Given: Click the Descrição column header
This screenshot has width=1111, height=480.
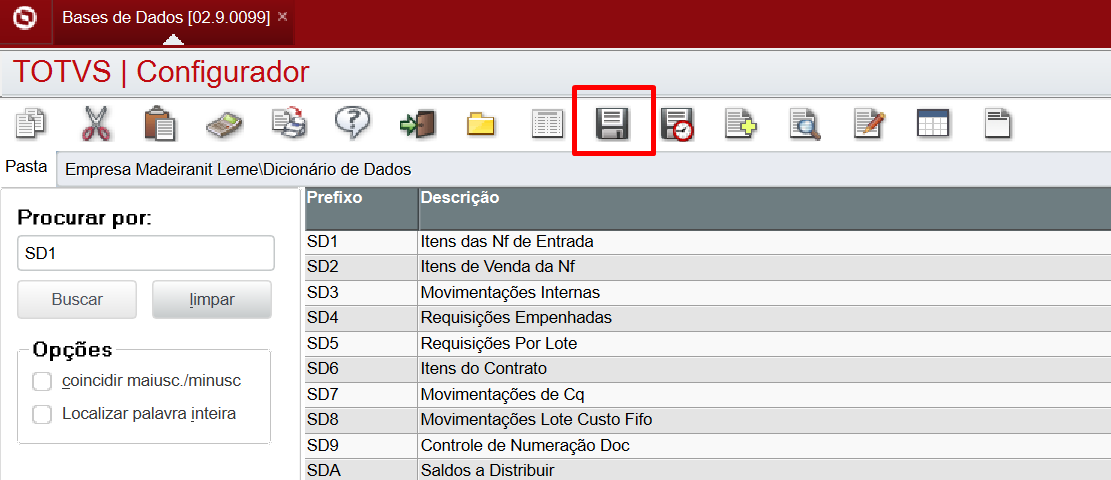Looking at the screenshot, I should pyautogui.click(x=765, y=209).
